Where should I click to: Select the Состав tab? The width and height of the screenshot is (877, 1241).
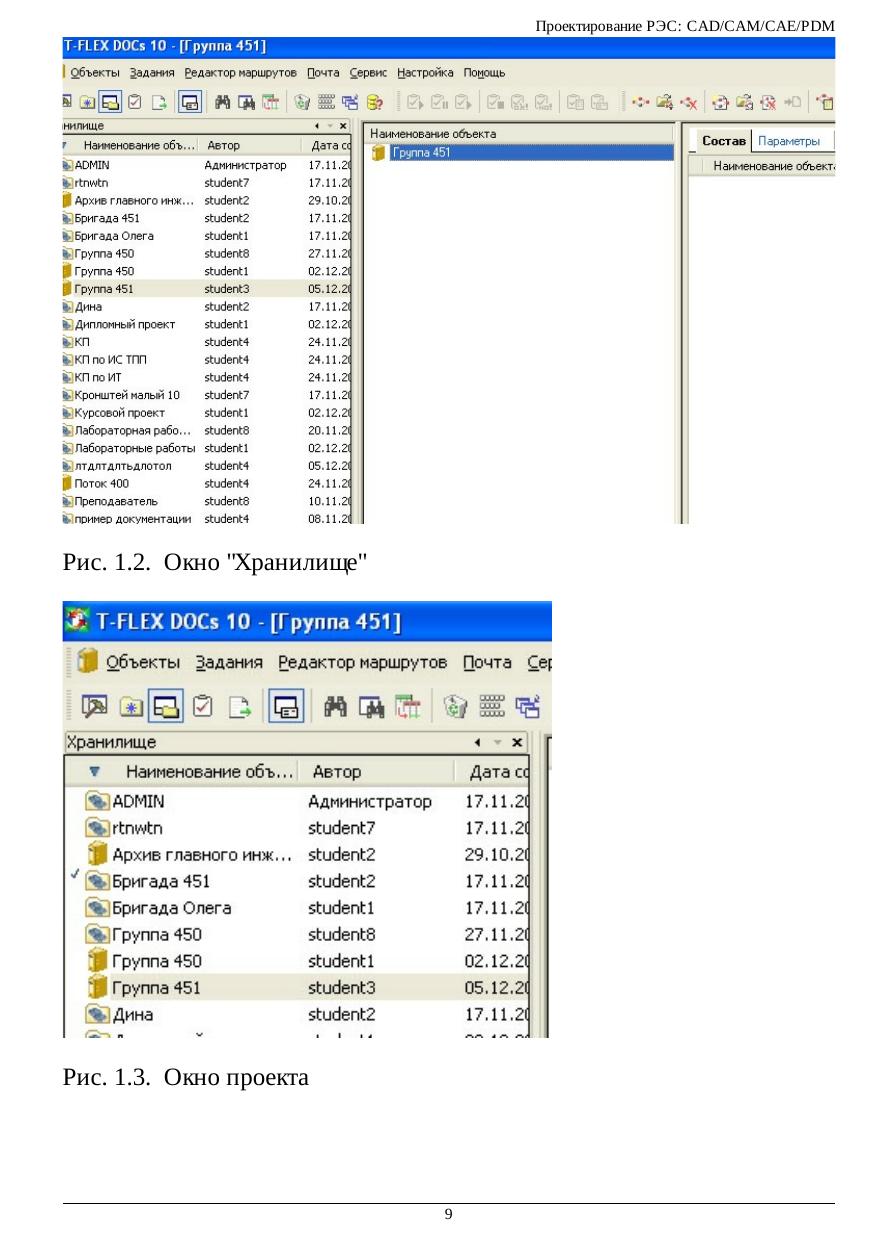[723, 141]
